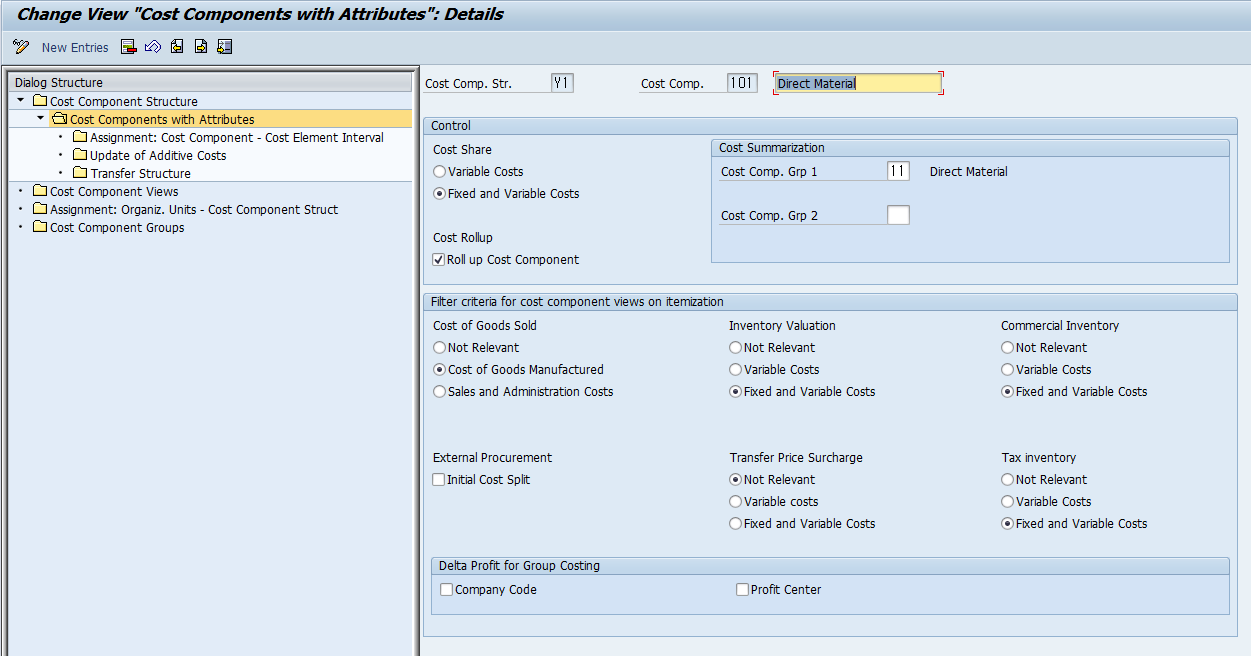
Task: Click the Cost Comp. Grp 2 field
Action: pos(898,214)
